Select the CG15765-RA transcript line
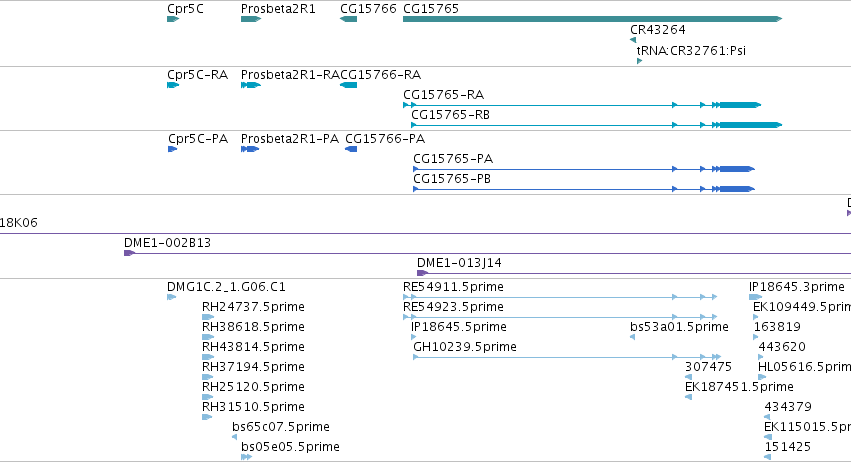The image size is (851, 462). tap(582, 105)
